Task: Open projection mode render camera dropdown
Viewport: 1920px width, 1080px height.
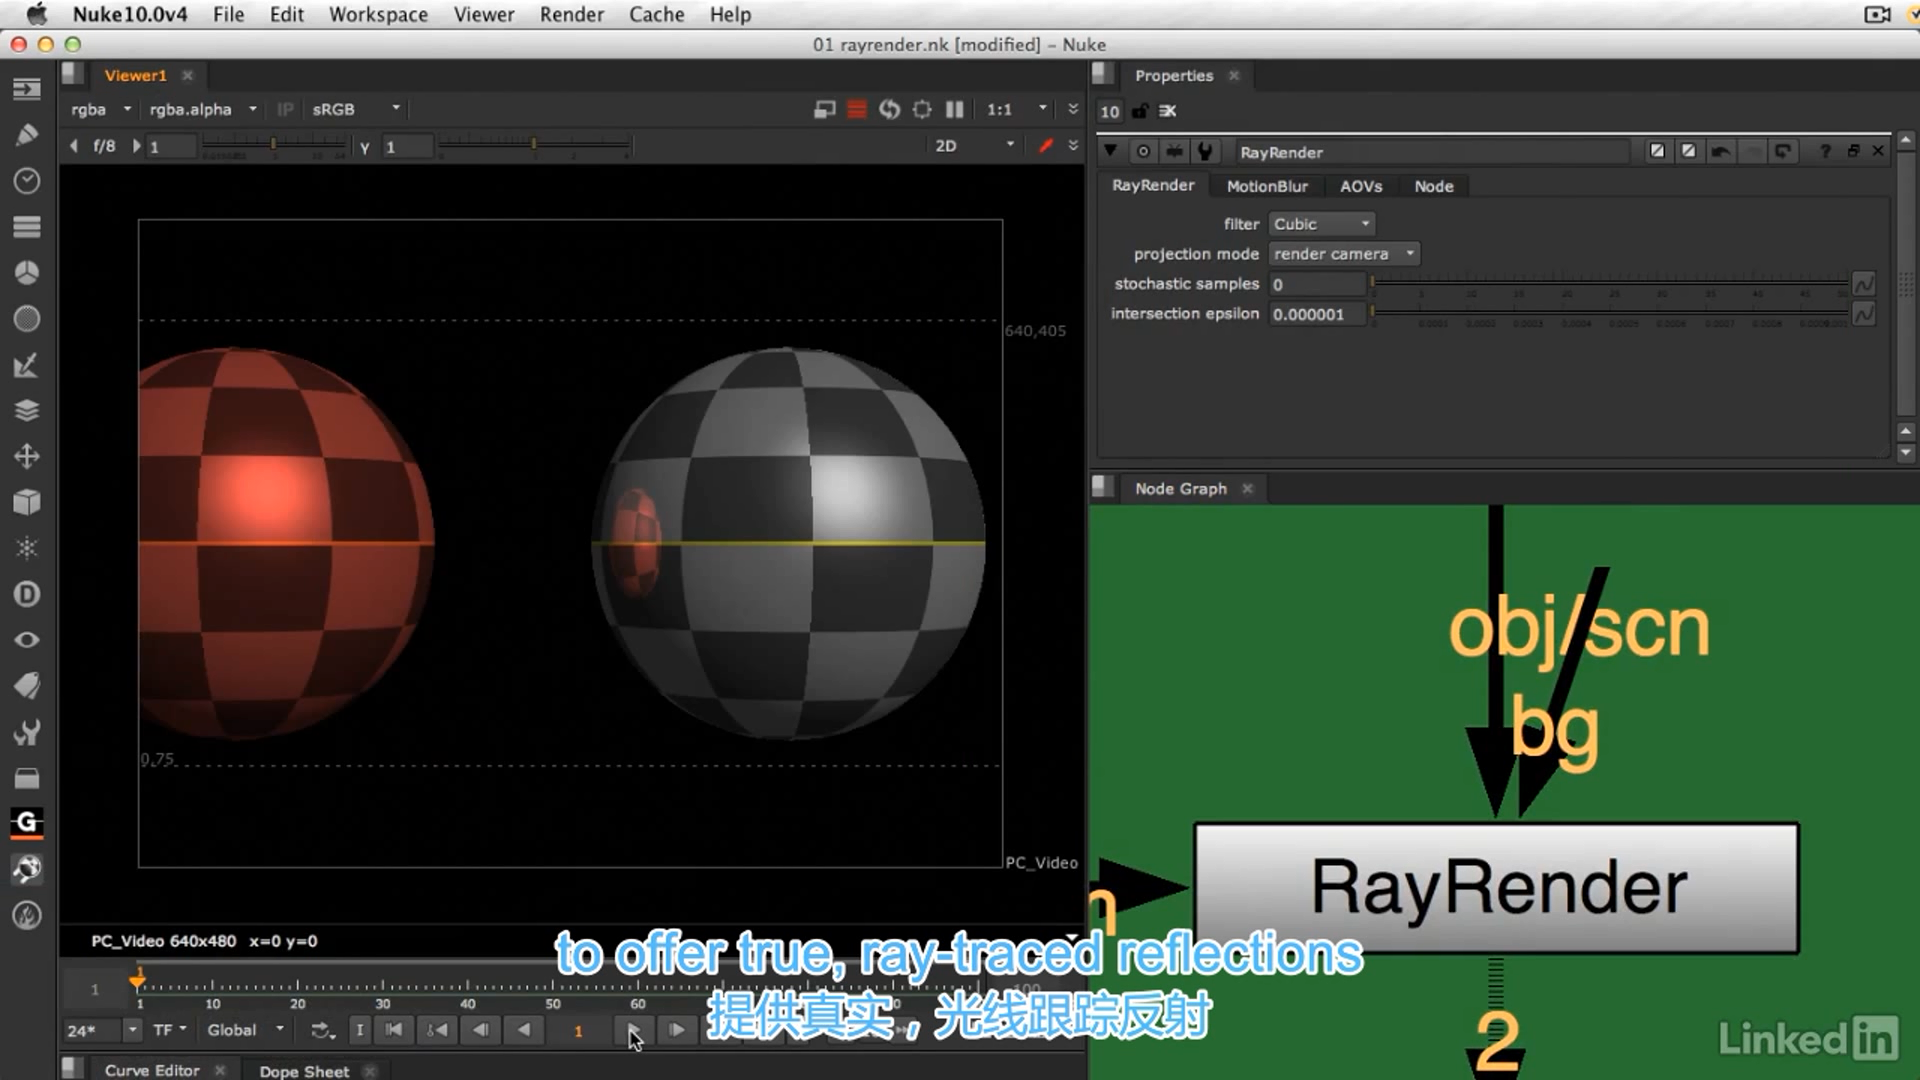Action: tap(1343, 254)
